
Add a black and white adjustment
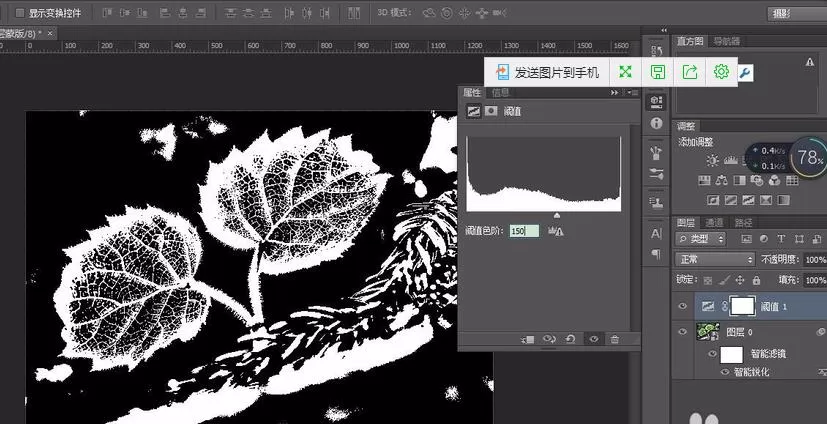(x=739, y=180)
